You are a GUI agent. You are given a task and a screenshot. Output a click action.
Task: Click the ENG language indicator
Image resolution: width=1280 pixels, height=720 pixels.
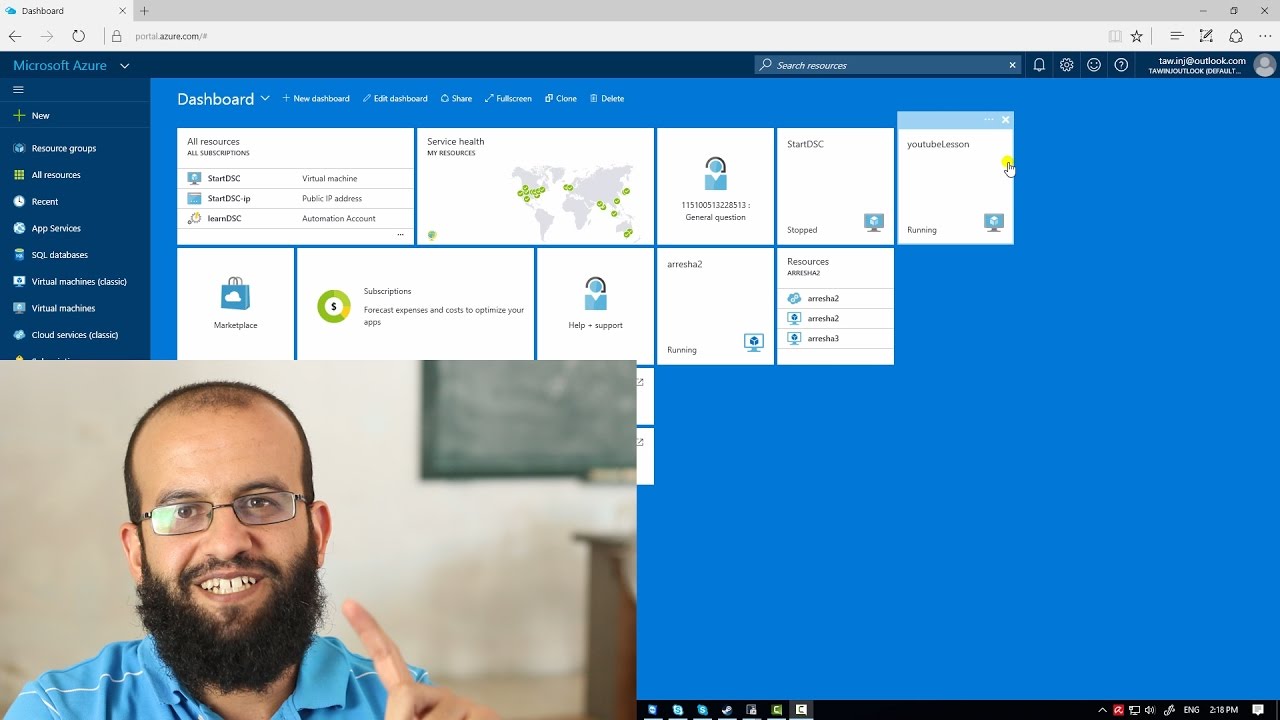pos(1192,710)
